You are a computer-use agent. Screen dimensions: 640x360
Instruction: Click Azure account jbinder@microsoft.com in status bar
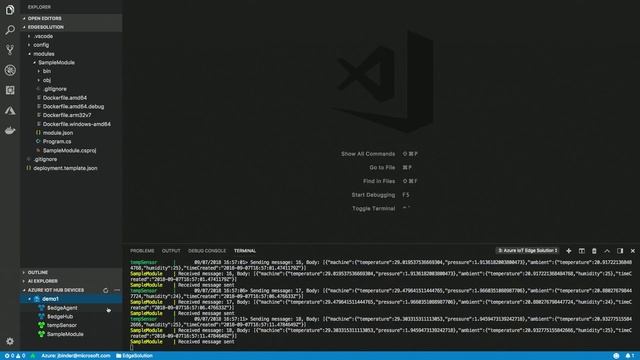pyautogui.click(x=76, y=356)
